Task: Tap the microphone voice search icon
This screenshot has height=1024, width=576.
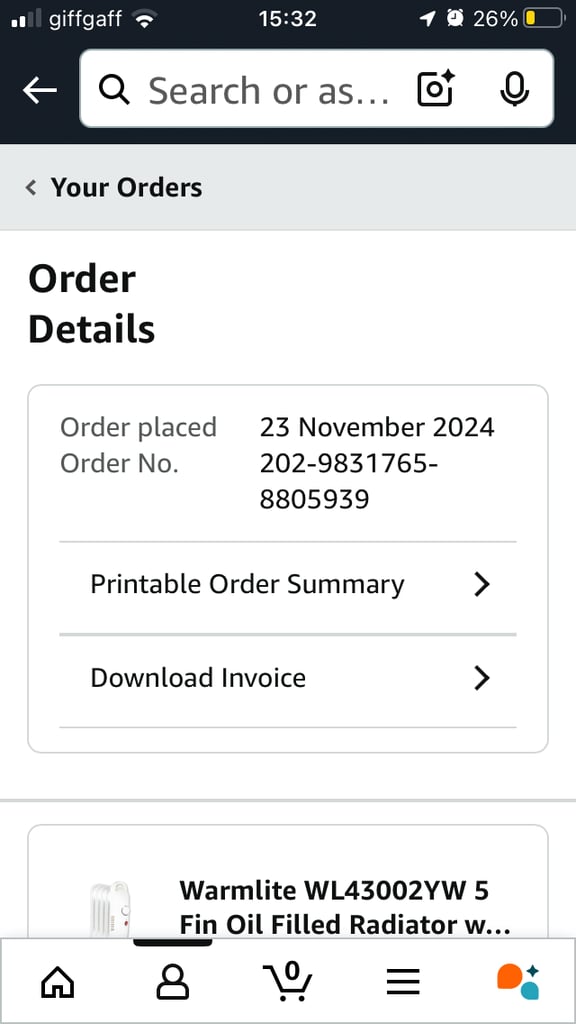Action: (x=514, y=89)
